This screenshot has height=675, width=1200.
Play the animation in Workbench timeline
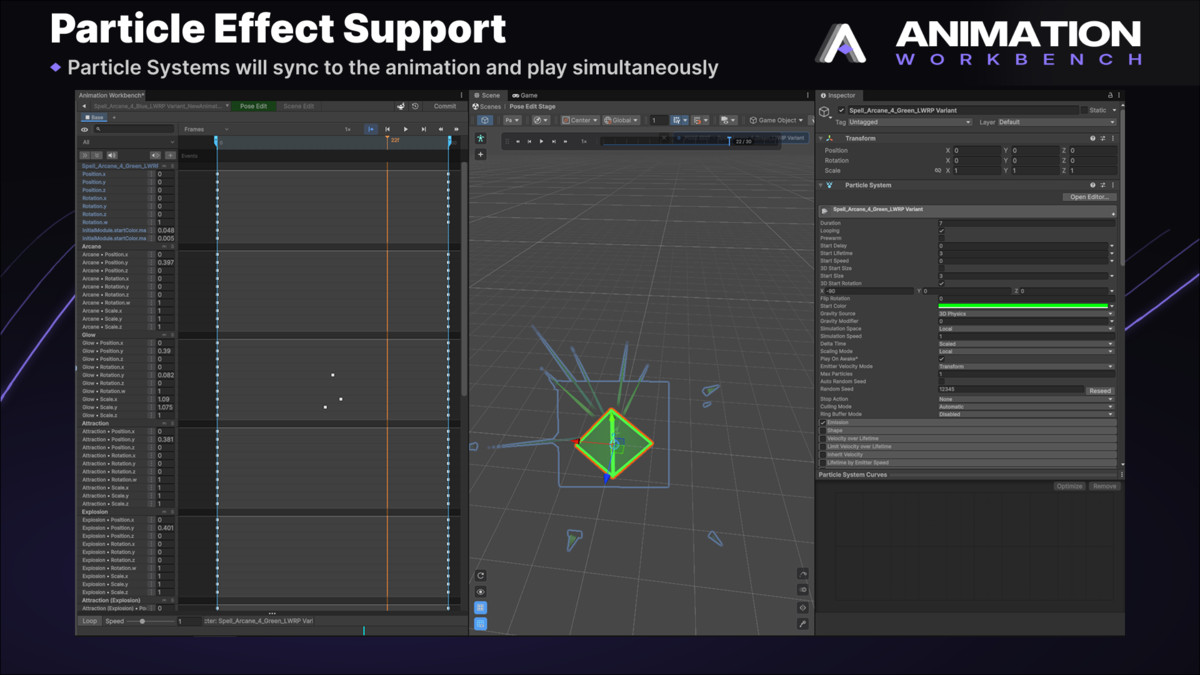pyautogui.click(x=405, y=129)
